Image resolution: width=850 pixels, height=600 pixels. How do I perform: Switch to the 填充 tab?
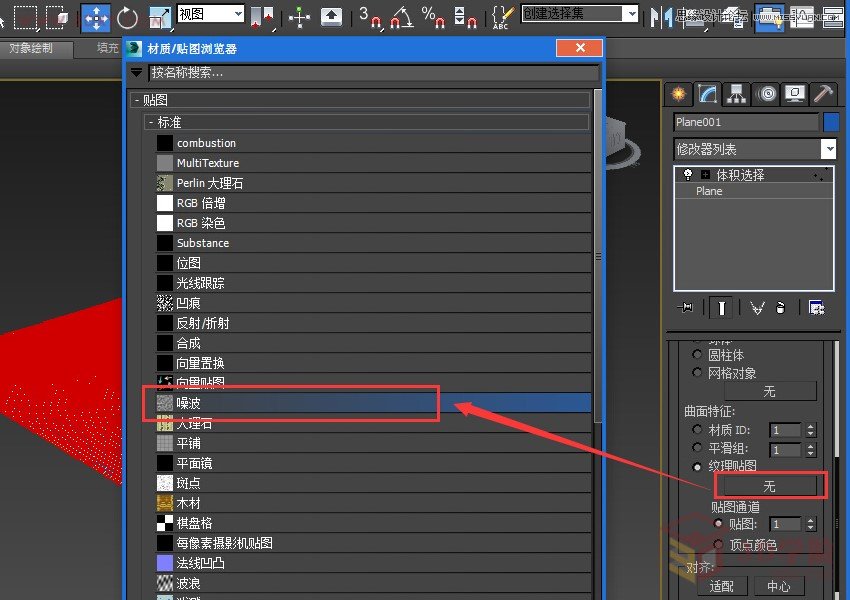(107, 47)
